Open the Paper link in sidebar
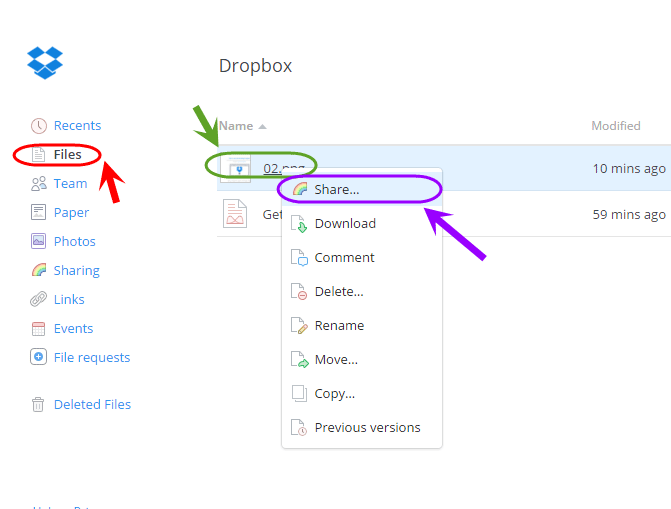 [x=71, y=213]
